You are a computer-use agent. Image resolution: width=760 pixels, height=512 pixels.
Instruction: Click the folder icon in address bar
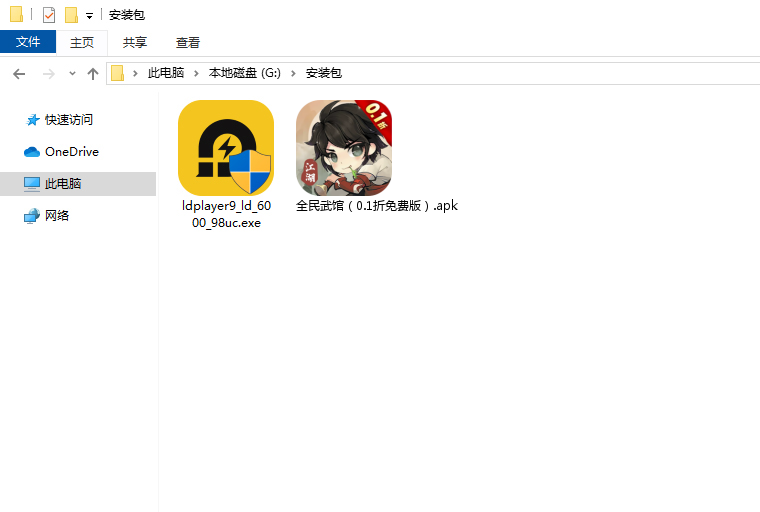117,73
